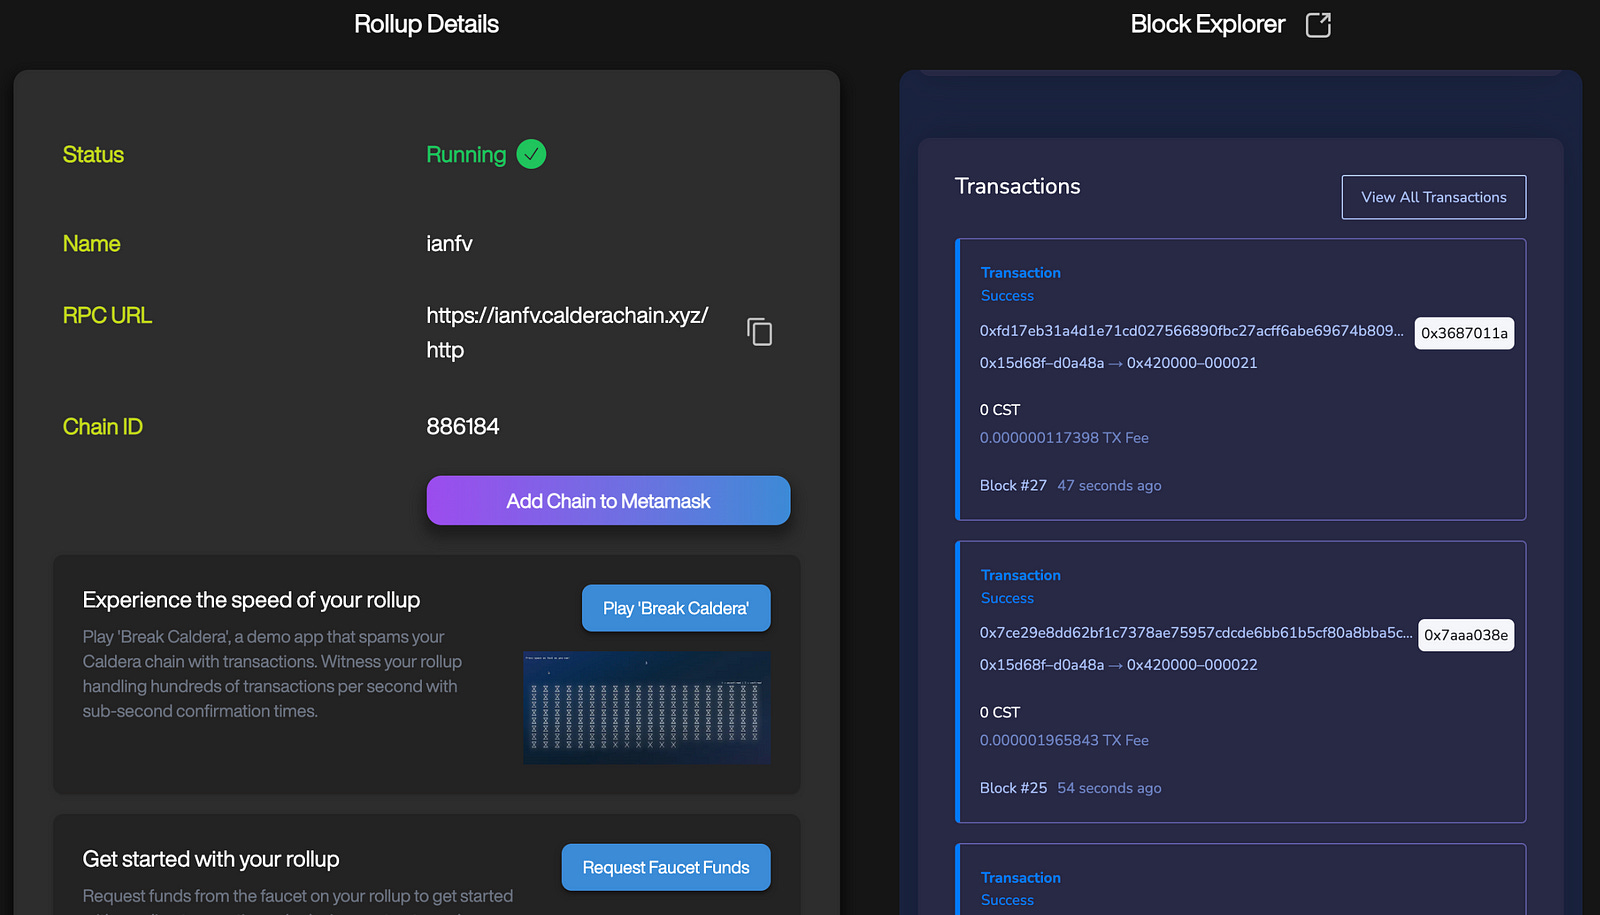
Task: Open Block Explorer in new window icon
Action: click(1318, 25)
